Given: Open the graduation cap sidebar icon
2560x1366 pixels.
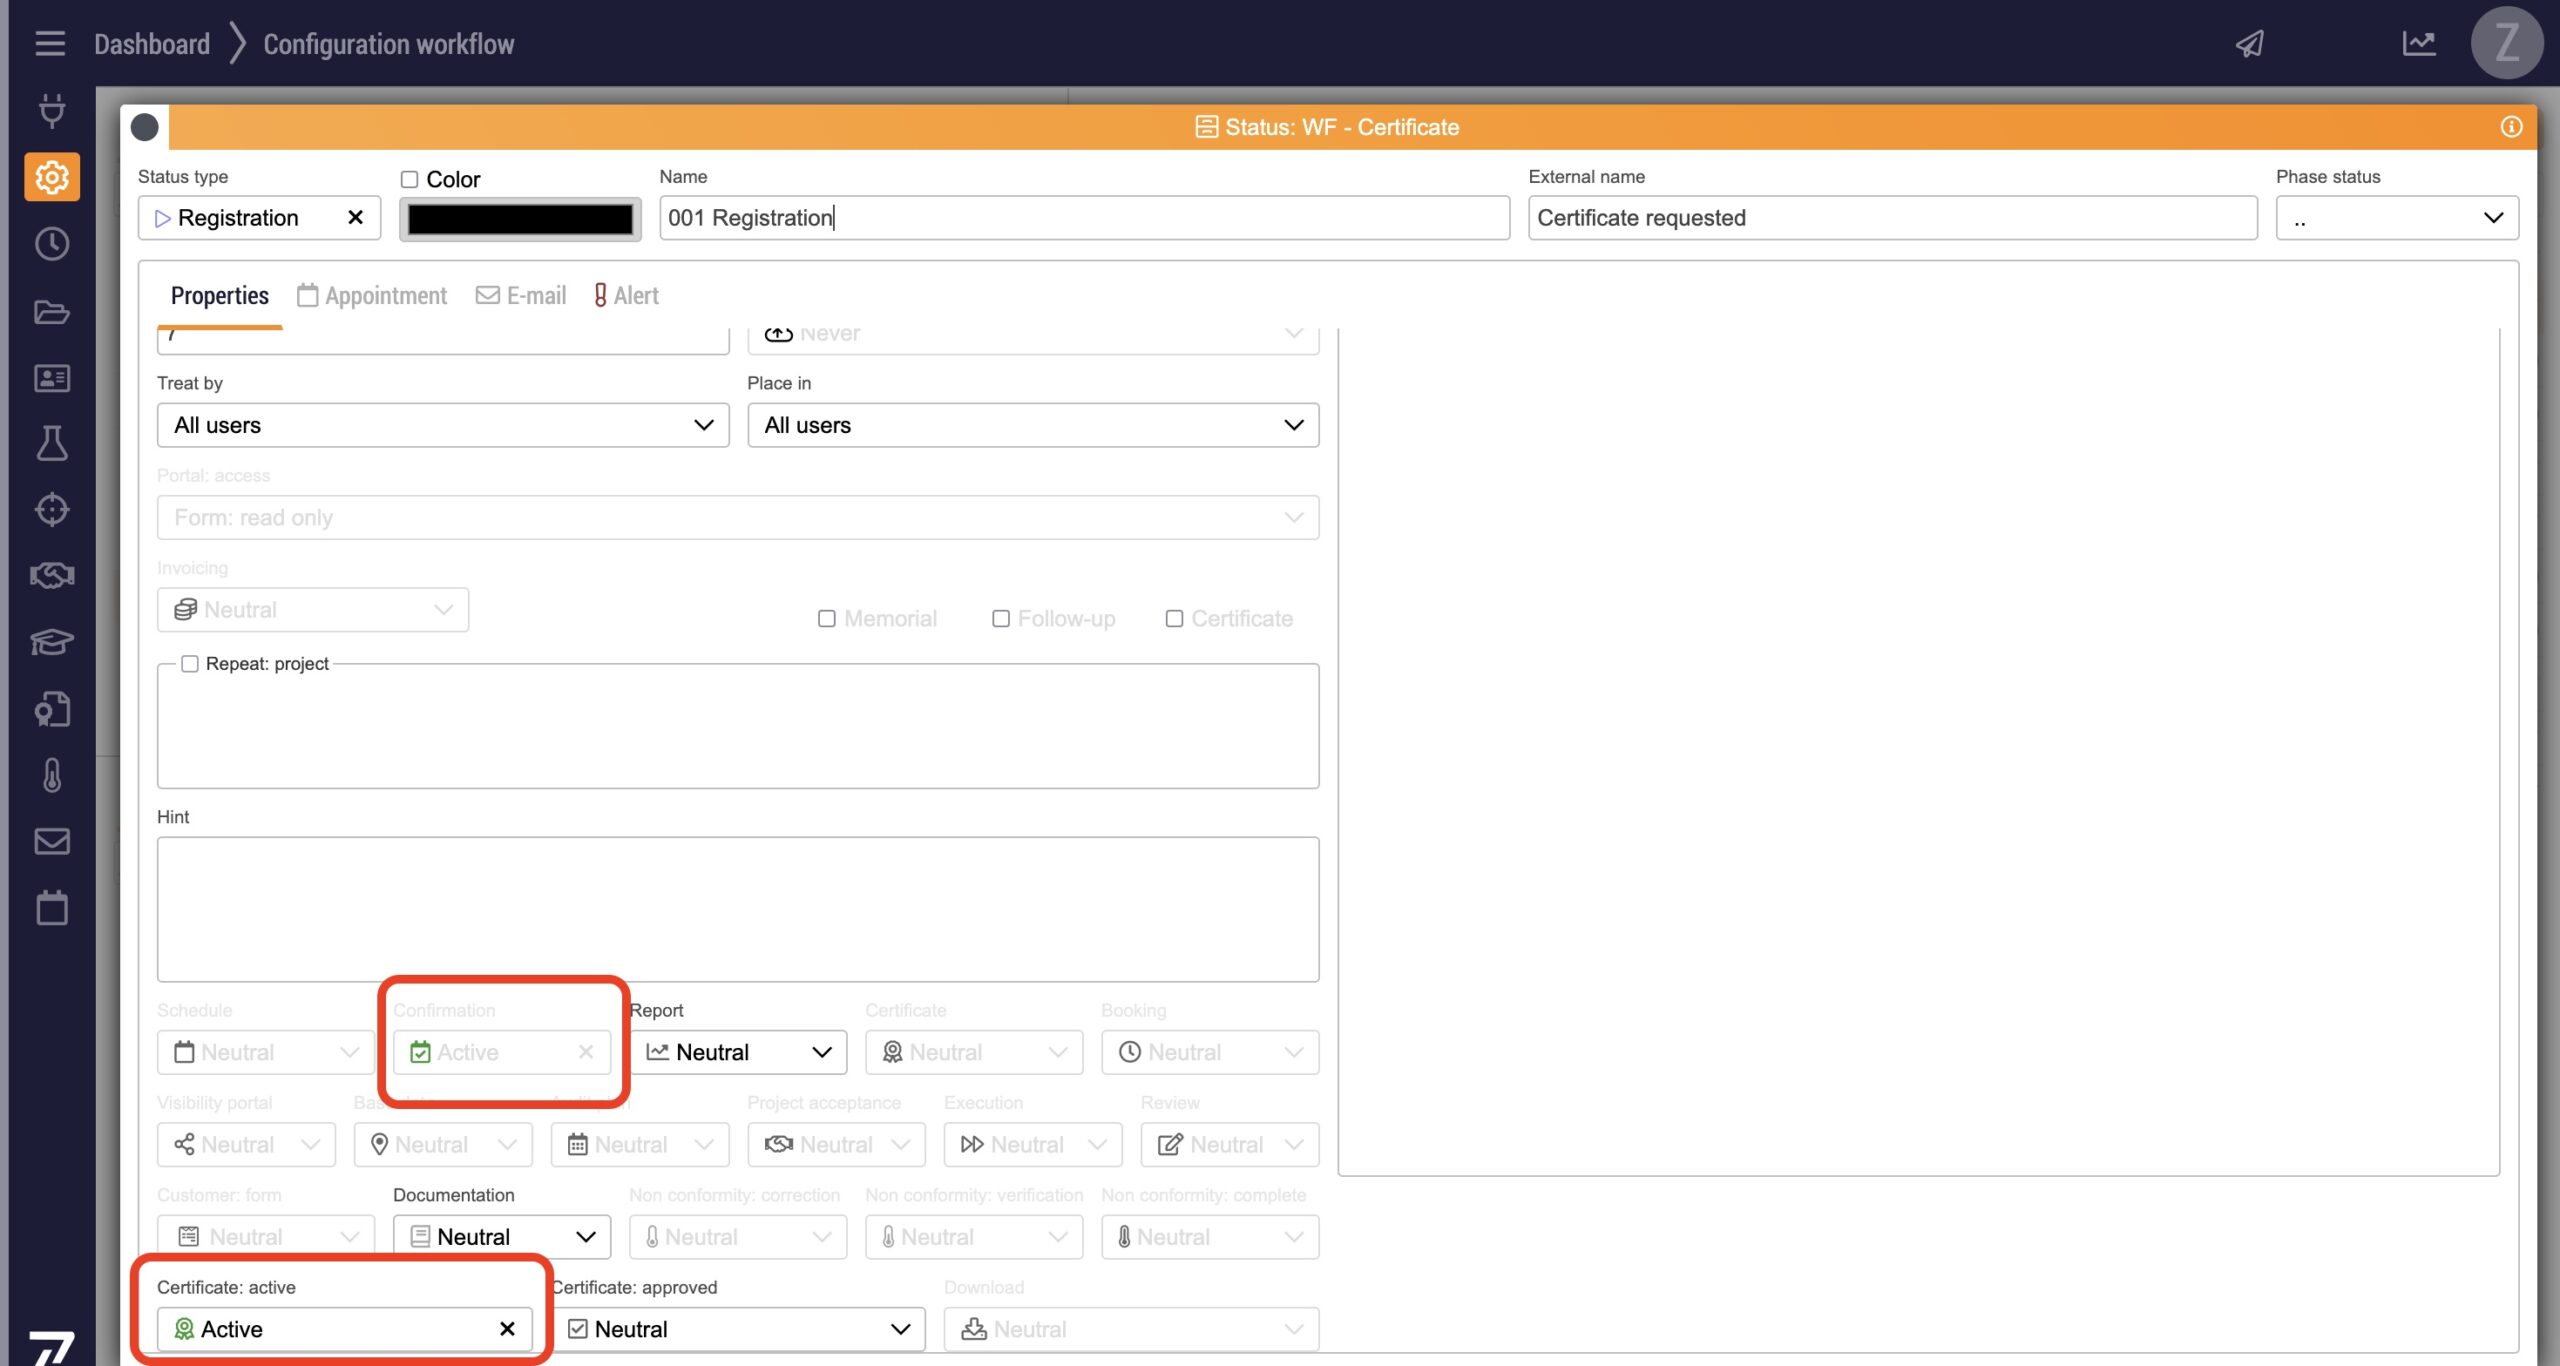Looking at the screenshot, I should [52, 642].
